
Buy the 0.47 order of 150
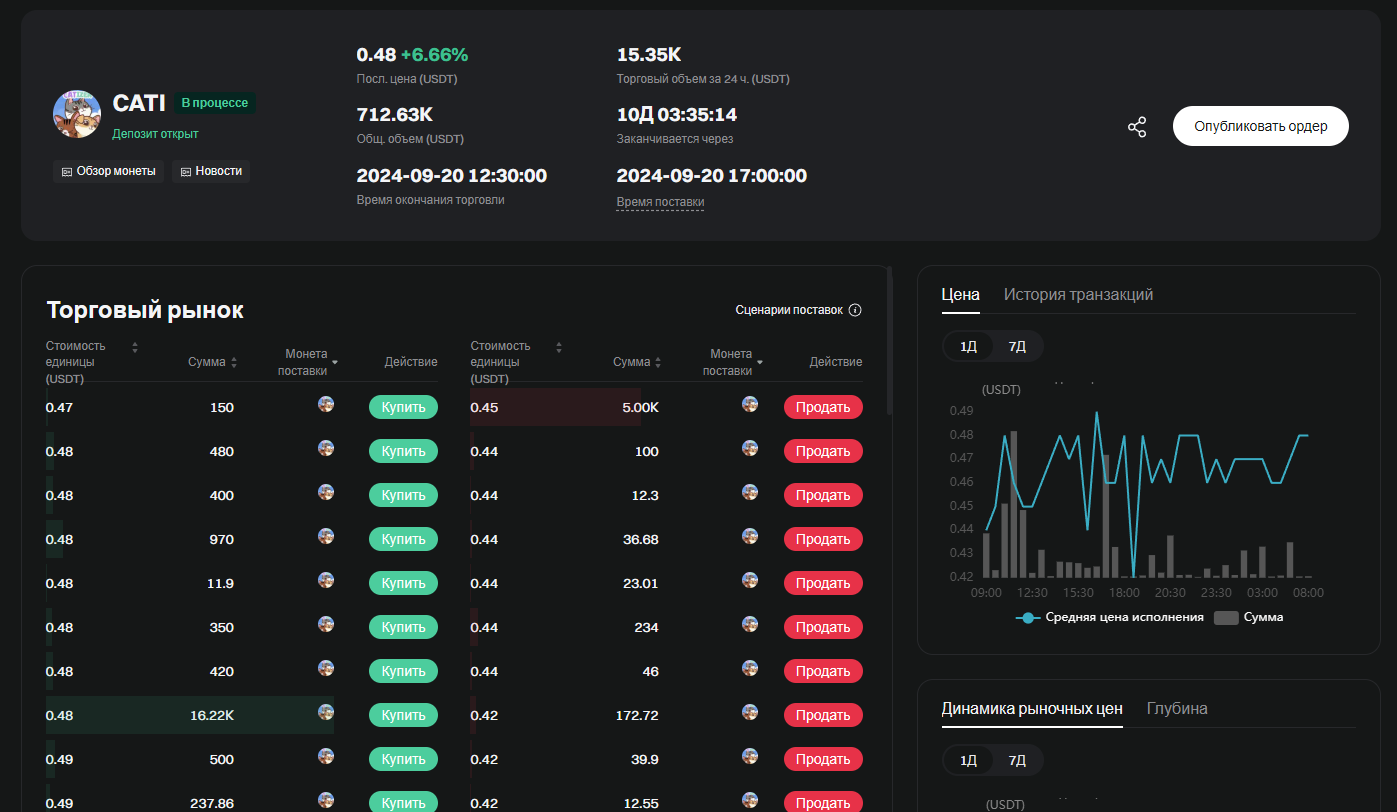[x=403, y=407]
